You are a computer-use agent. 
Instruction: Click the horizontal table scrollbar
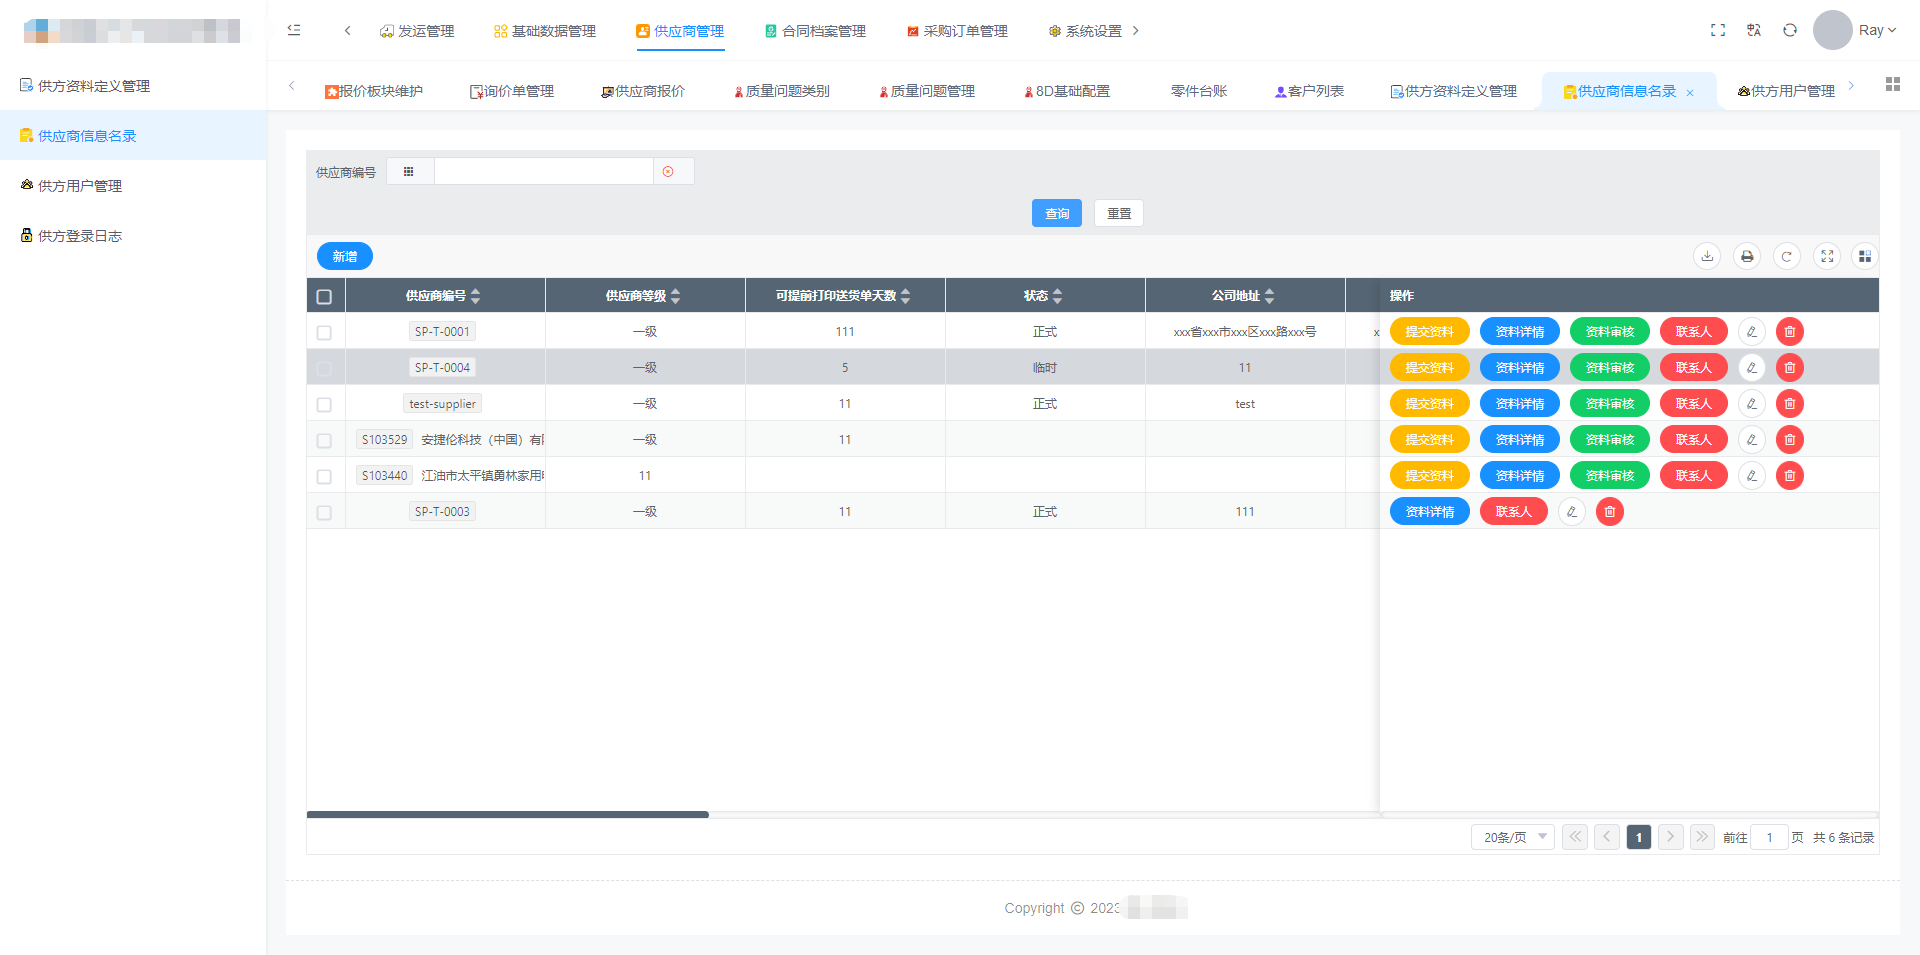508,814
